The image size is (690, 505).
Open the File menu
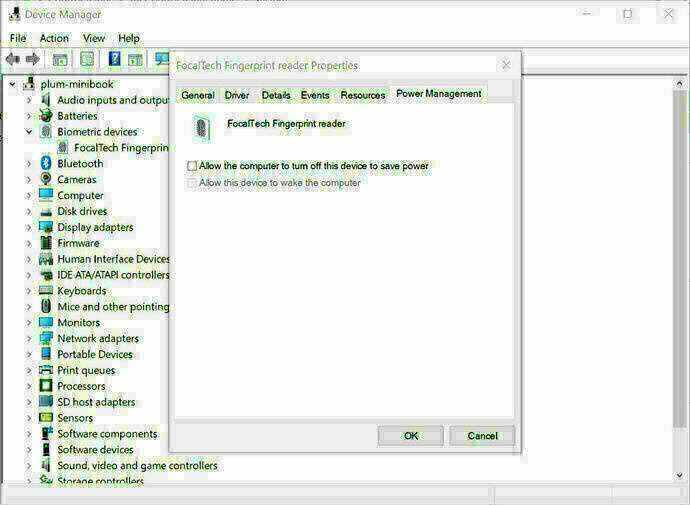click(x=18, y=38)
